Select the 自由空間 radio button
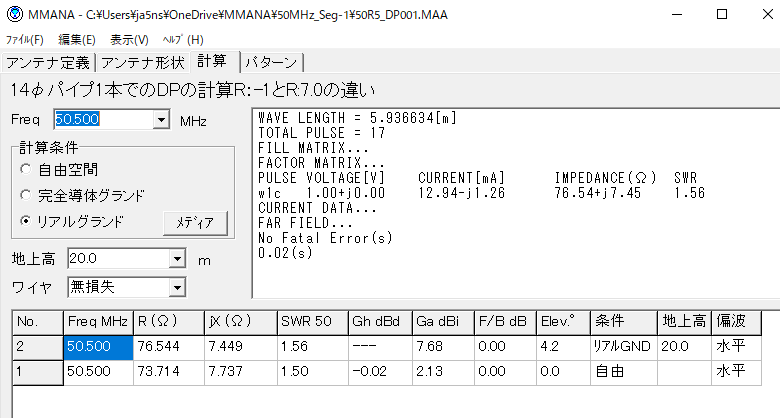780x418 pixels. click(27, 169)
